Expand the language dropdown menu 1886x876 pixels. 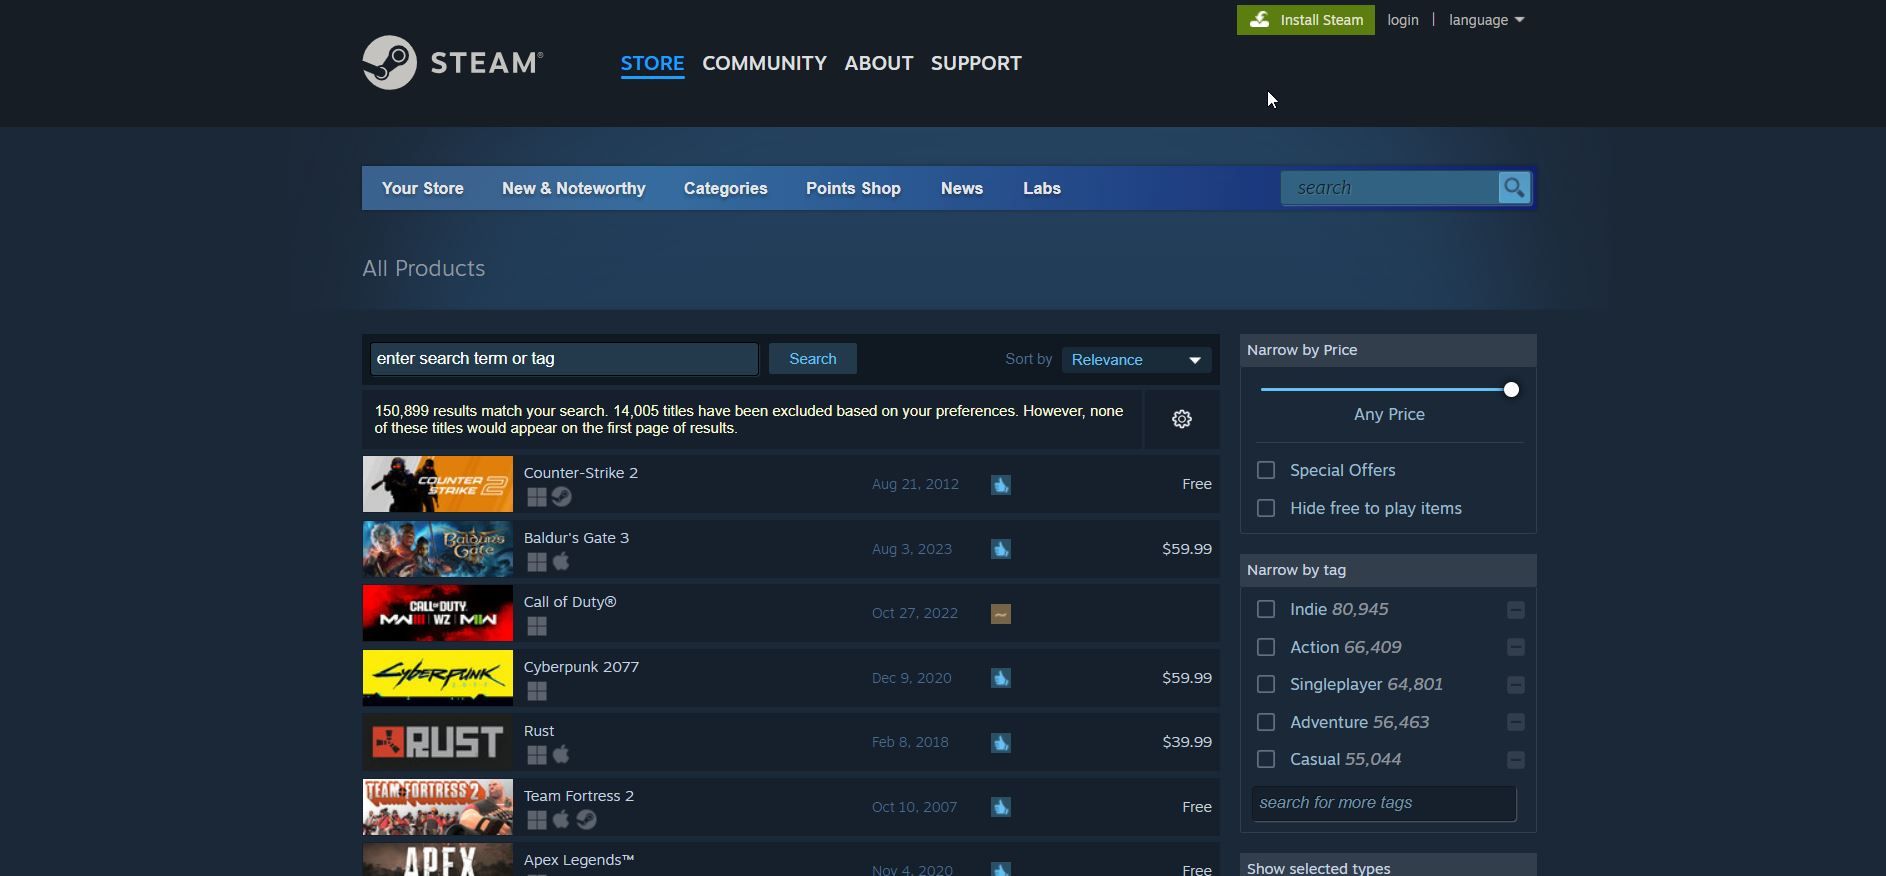coord(1485,20)
